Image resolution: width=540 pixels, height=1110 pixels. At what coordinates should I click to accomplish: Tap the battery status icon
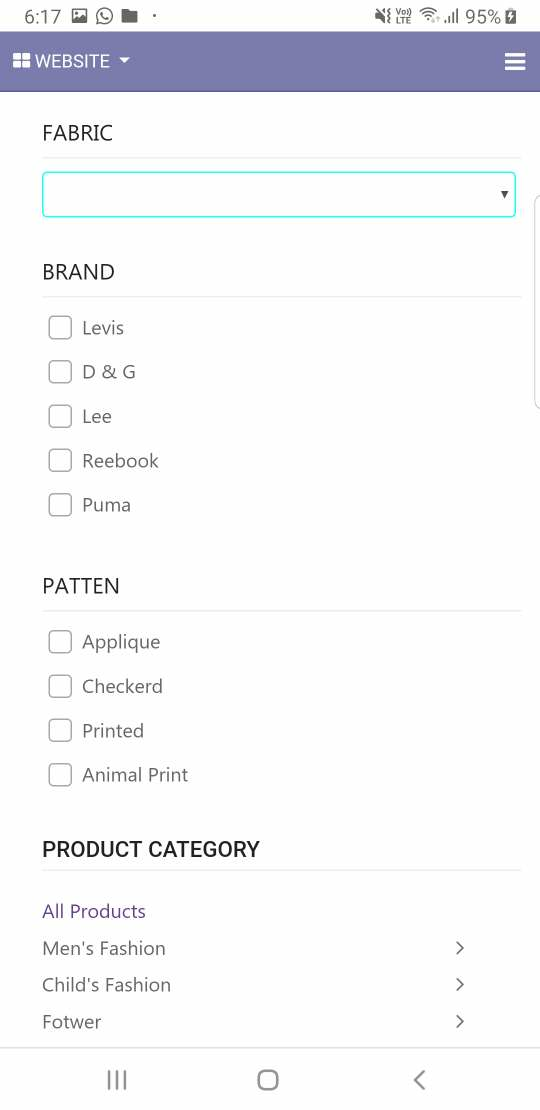[511, 16]
